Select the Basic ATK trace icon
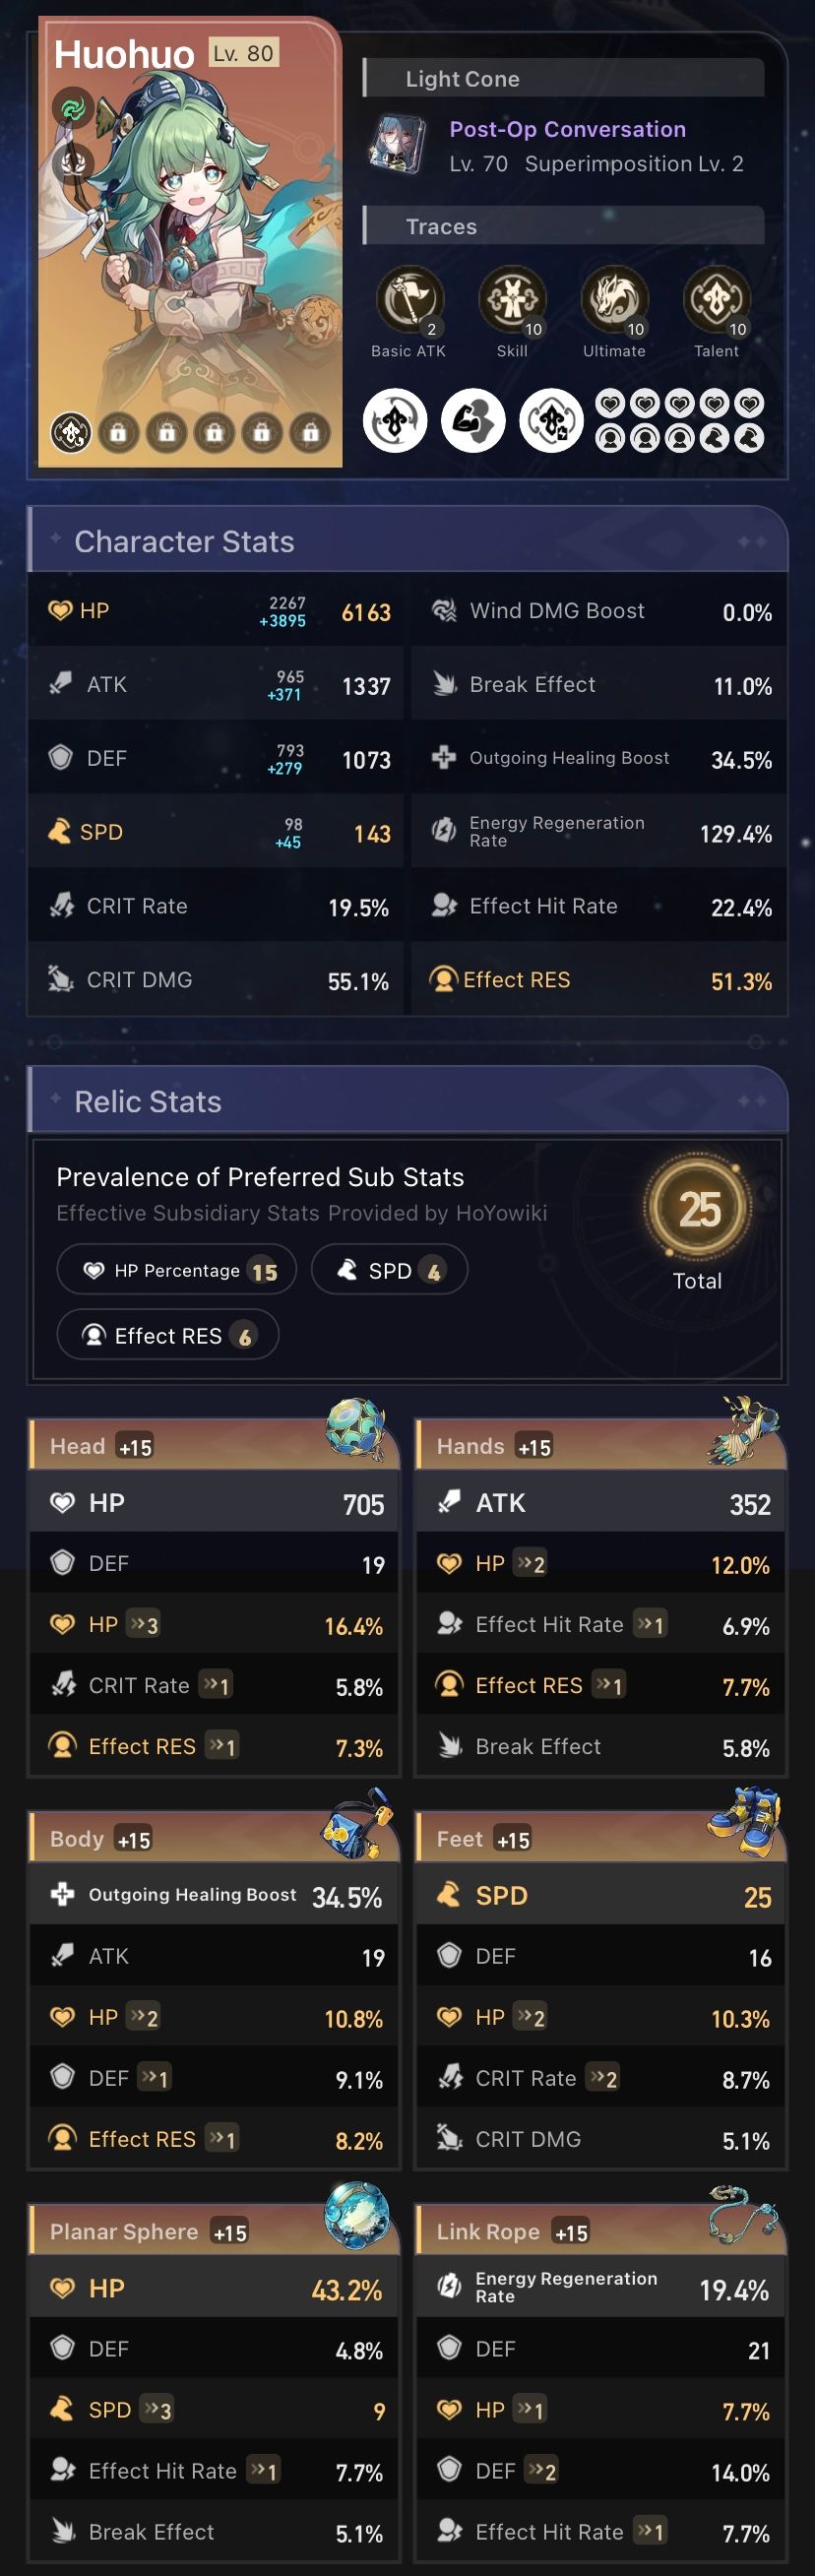The height and width of the screenshot is (2576, 815). [x=409, y=297]
